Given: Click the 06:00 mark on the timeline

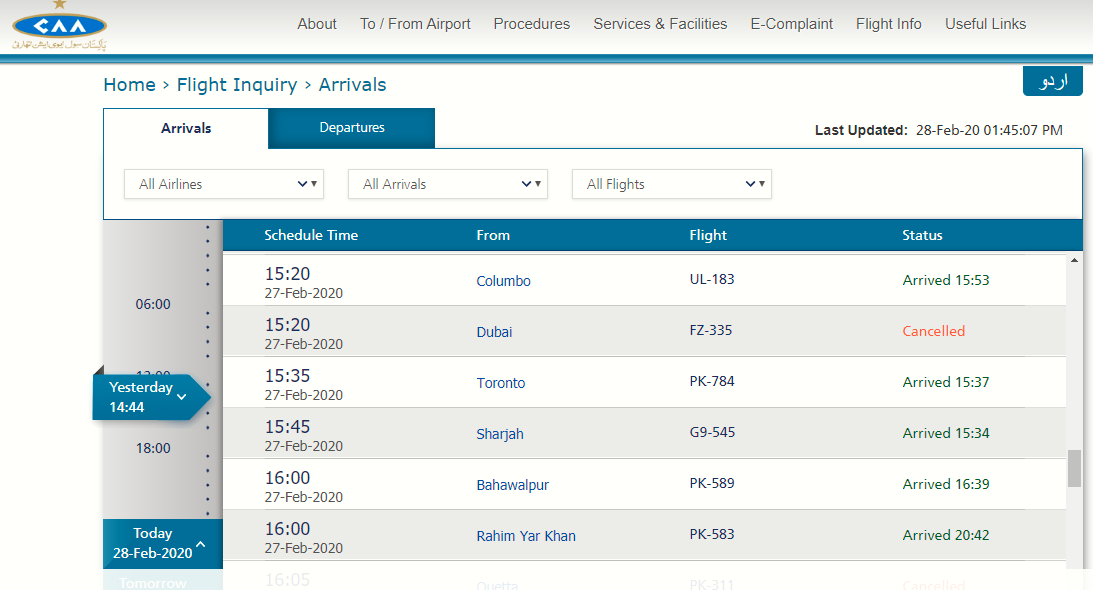Looking at the screenshot, I should [x=153, y=304].
